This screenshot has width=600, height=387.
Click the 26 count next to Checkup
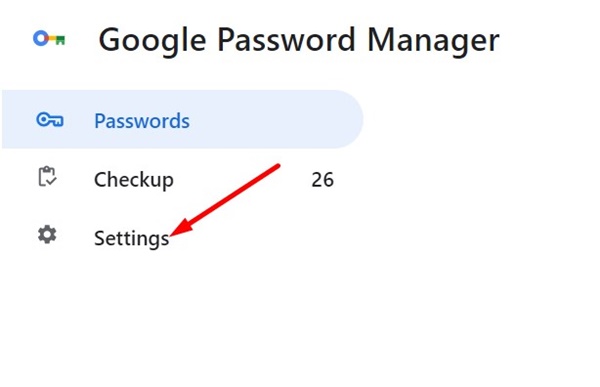tap(323, 180)
